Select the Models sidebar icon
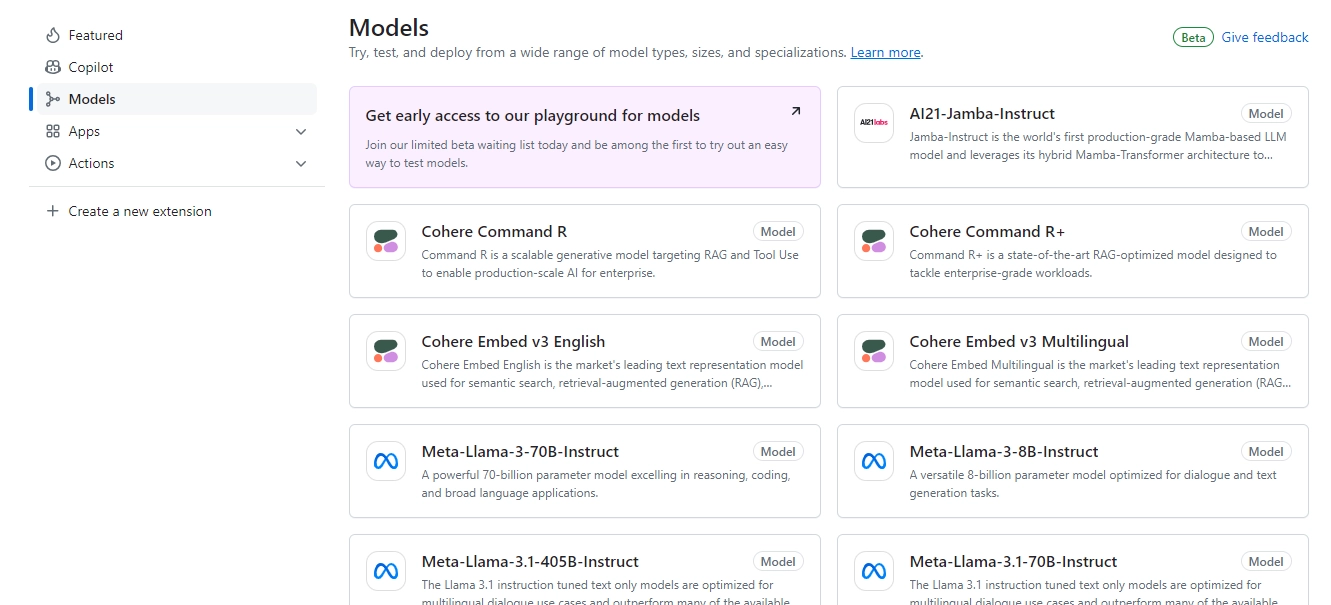 pos(53,98)
